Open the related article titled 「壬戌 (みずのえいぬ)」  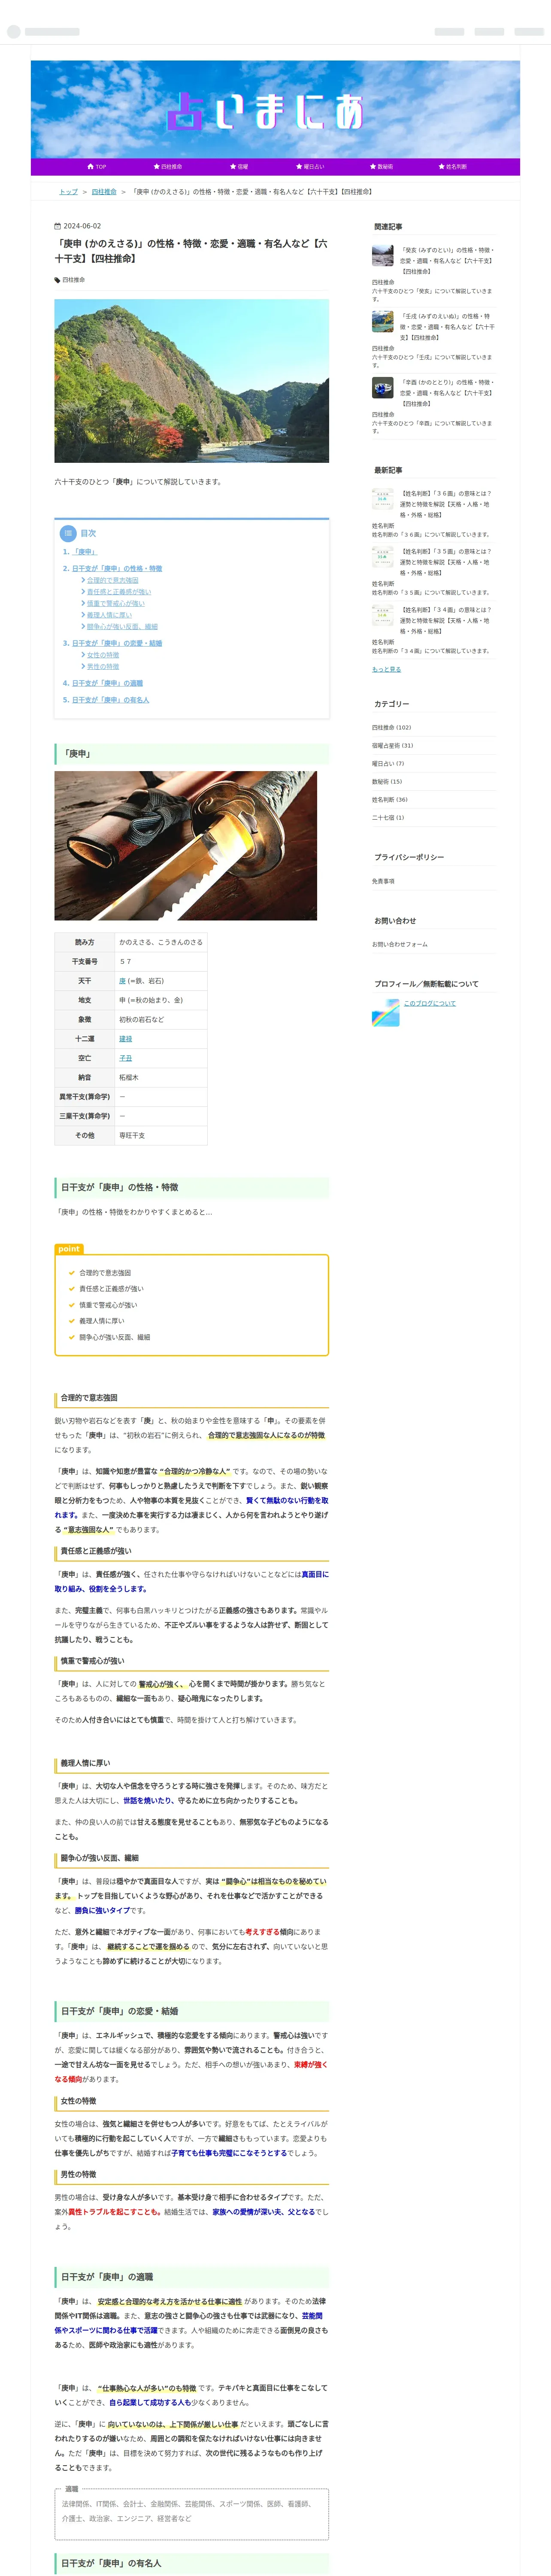coord(447,327)
